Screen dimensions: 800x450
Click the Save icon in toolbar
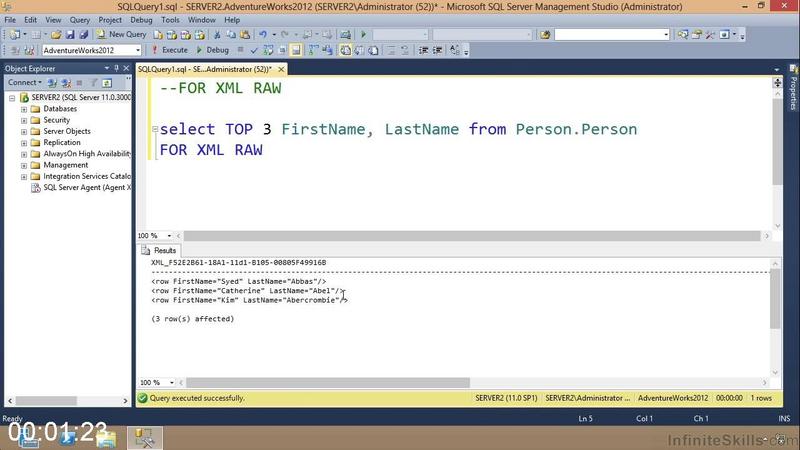tap(70, 35)
